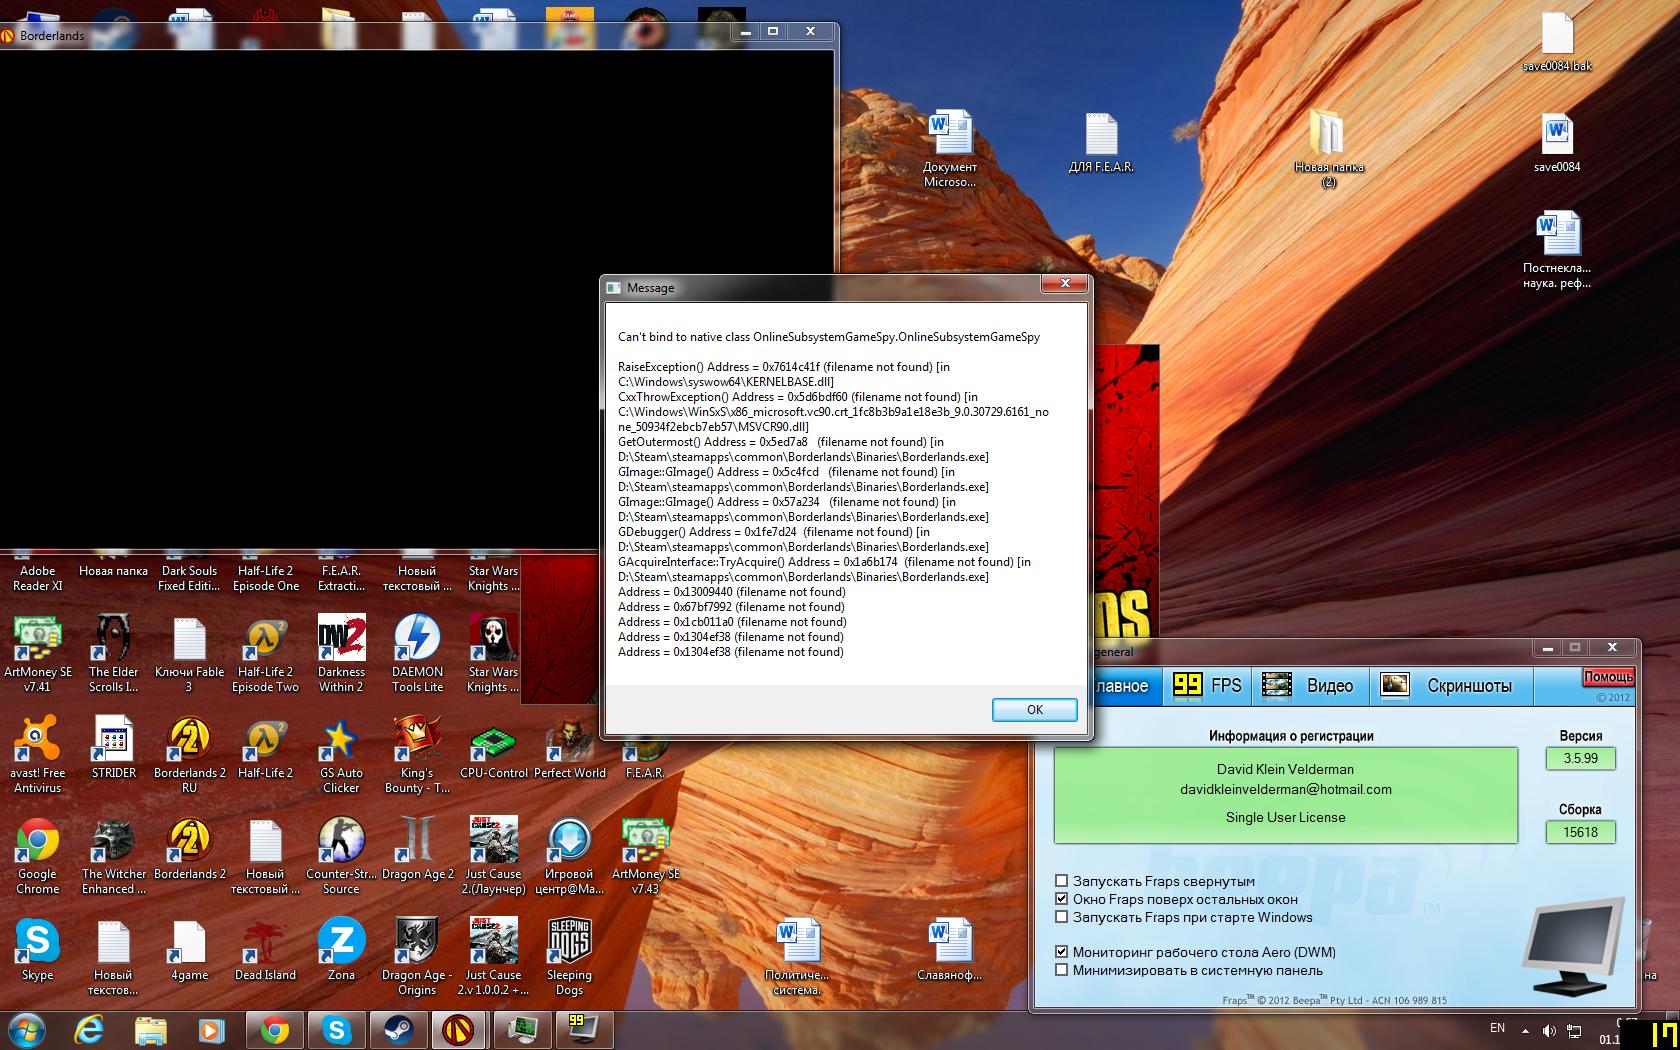This screenshot has height=1050, width=1680.
Task: Select the 4game desktop shortcut
Action: click(x=189, y=950)
